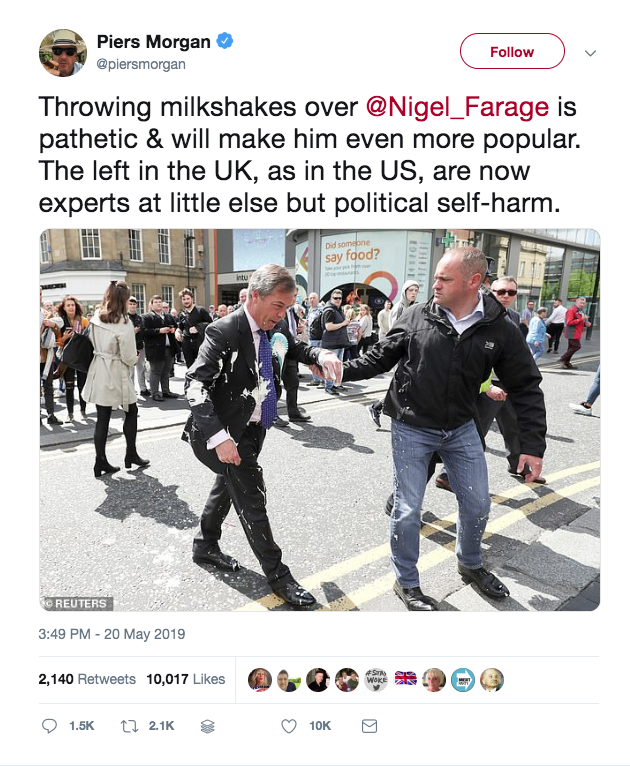Screen dimensions: 630x766
Task: Open the attached milkshake photo
Action: click(x=320, y=420)
